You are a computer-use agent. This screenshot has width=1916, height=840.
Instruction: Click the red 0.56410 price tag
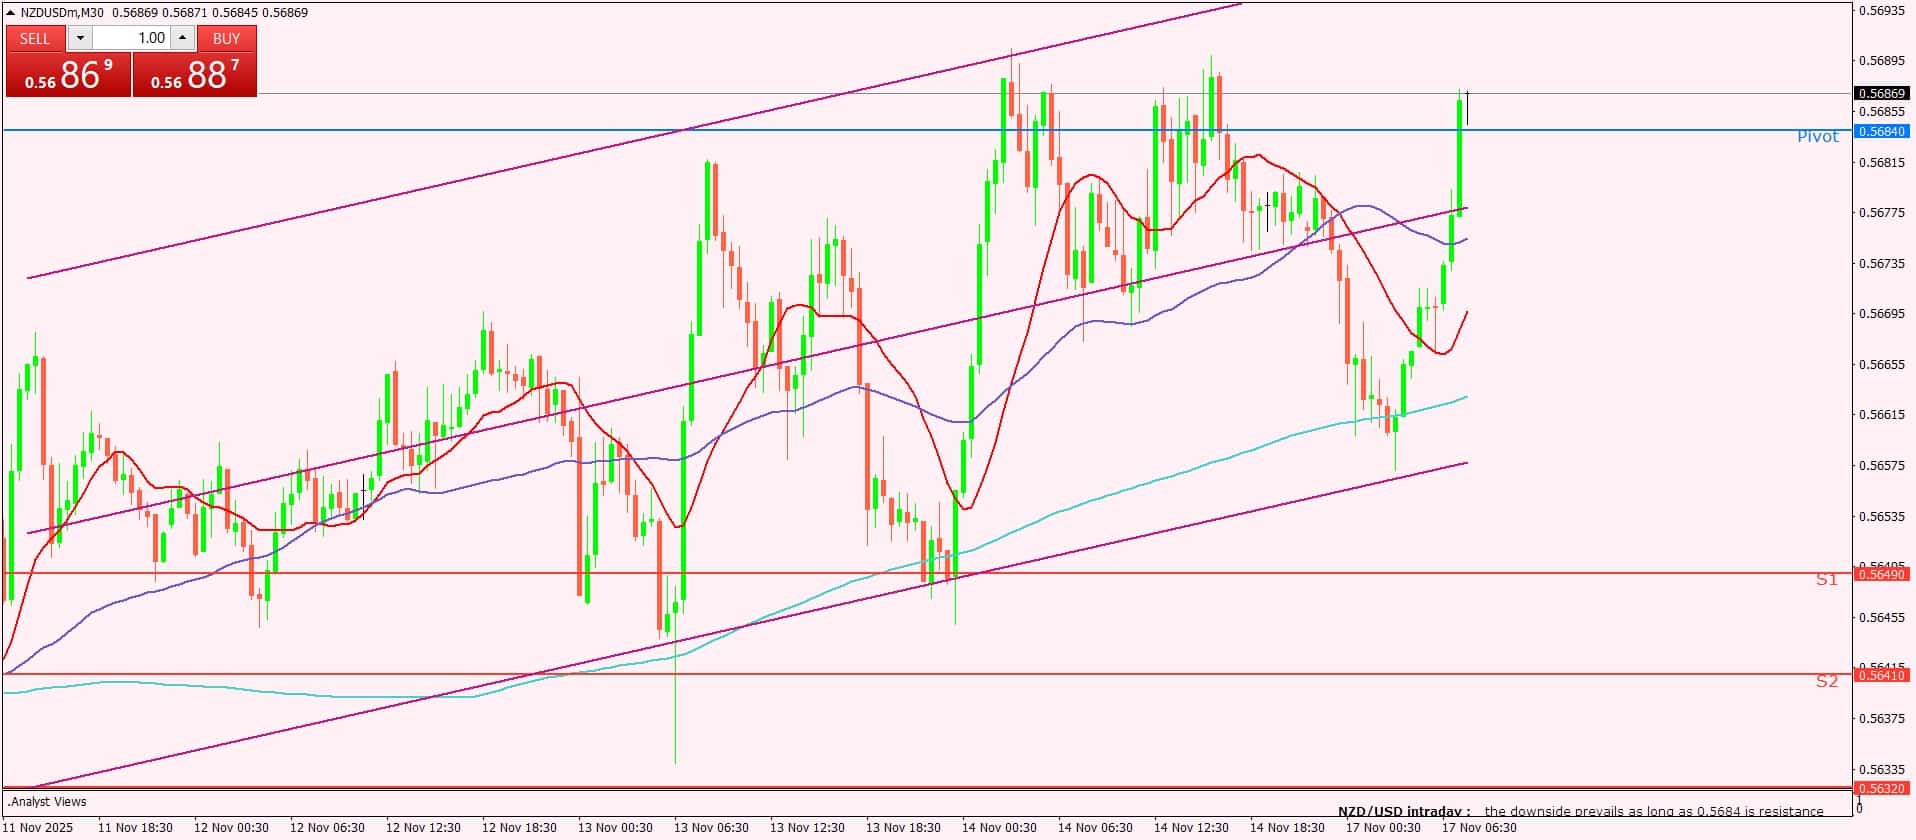coord(1882,676)
